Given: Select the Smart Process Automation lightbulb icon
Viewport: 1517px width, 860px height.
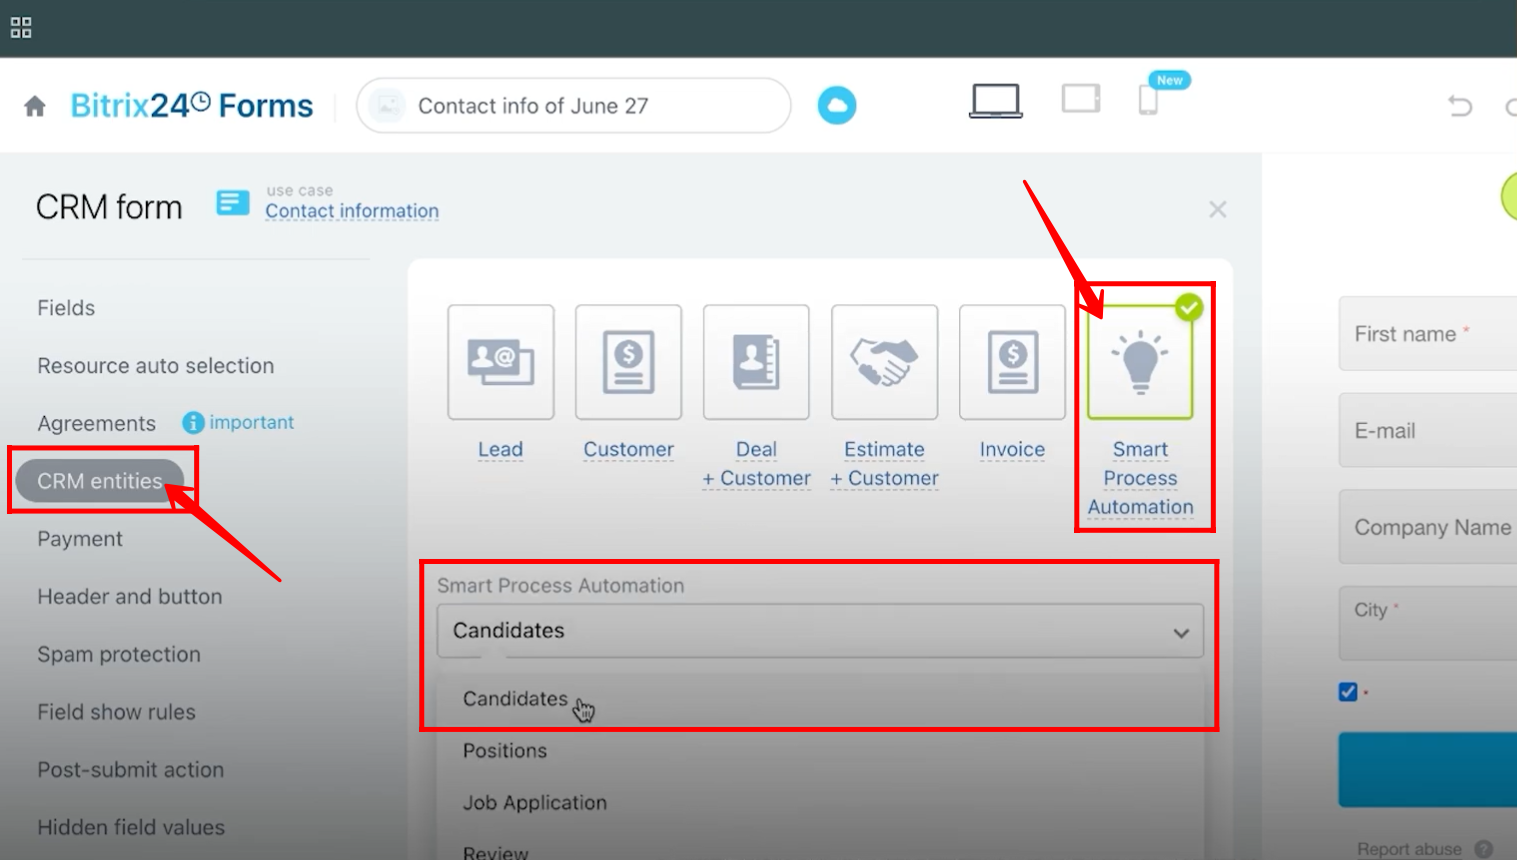Looking at the screenshot, I should tap(1140, 362).
